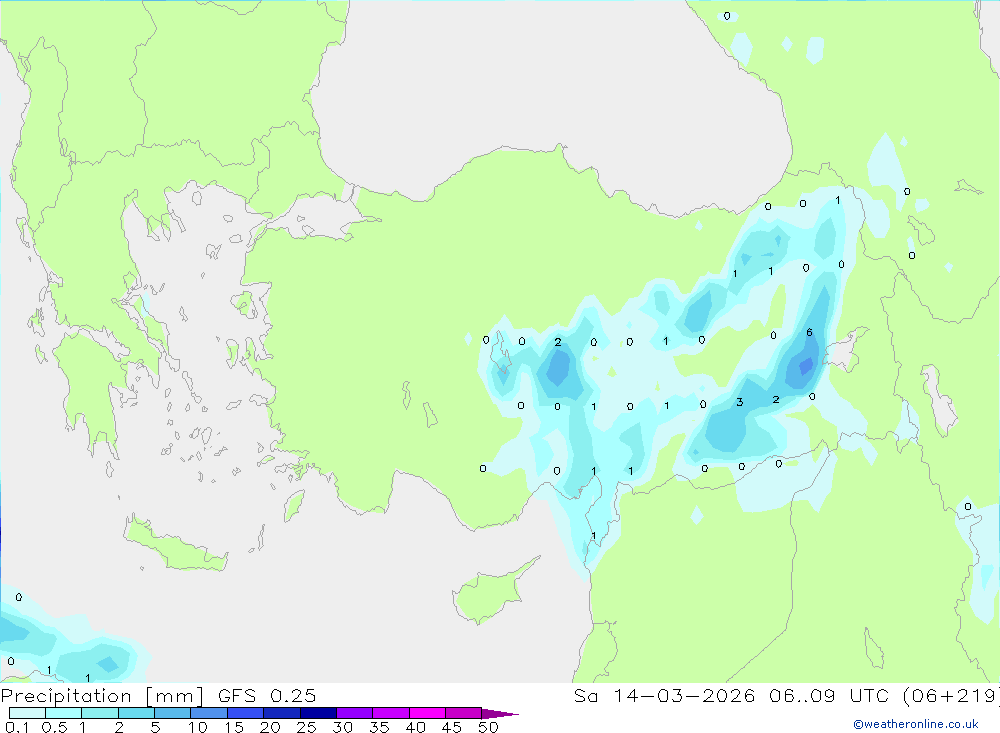Click the '(06+219)' forecast offset text
The width and height of the screenshot is (1000, 733).
(952, 696)
